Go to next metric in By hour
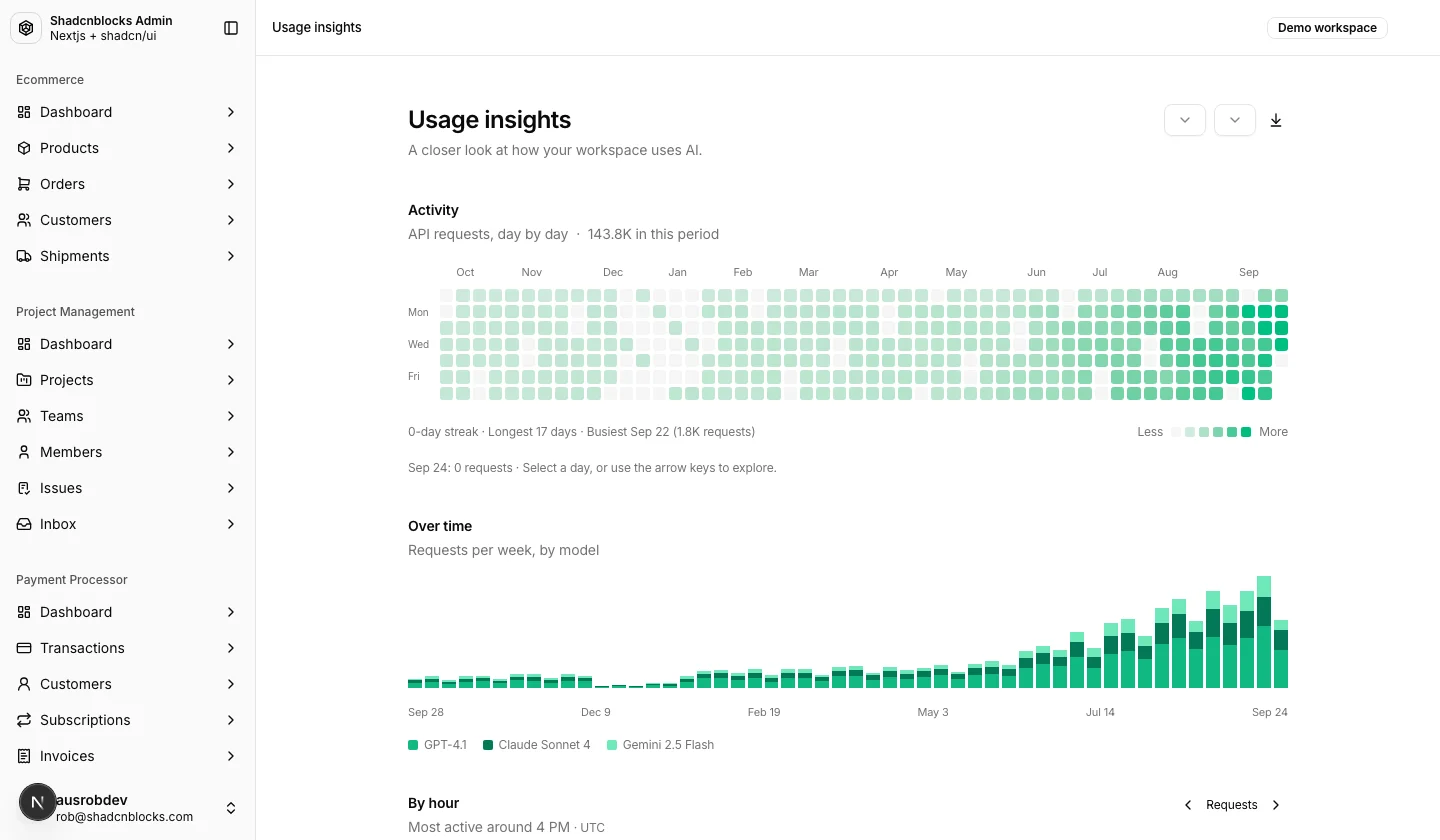Image resolution: width=1440 pixels, height=840 pixels. click(1276, 805)
